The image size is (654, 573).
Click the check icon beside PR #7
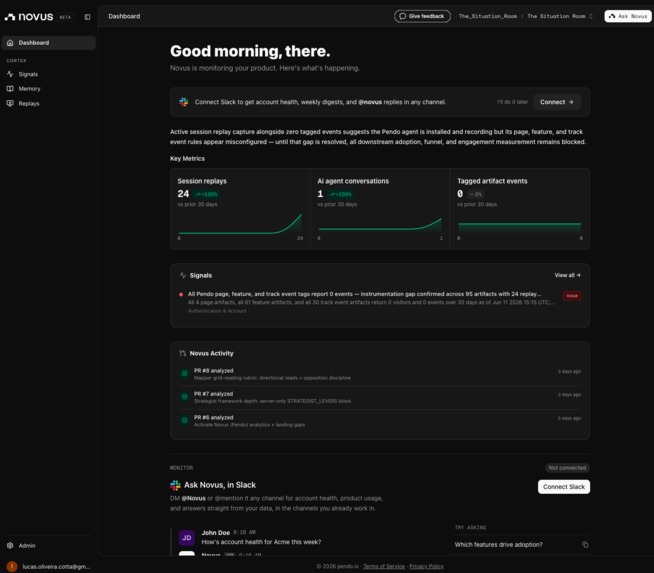(184, 397)
